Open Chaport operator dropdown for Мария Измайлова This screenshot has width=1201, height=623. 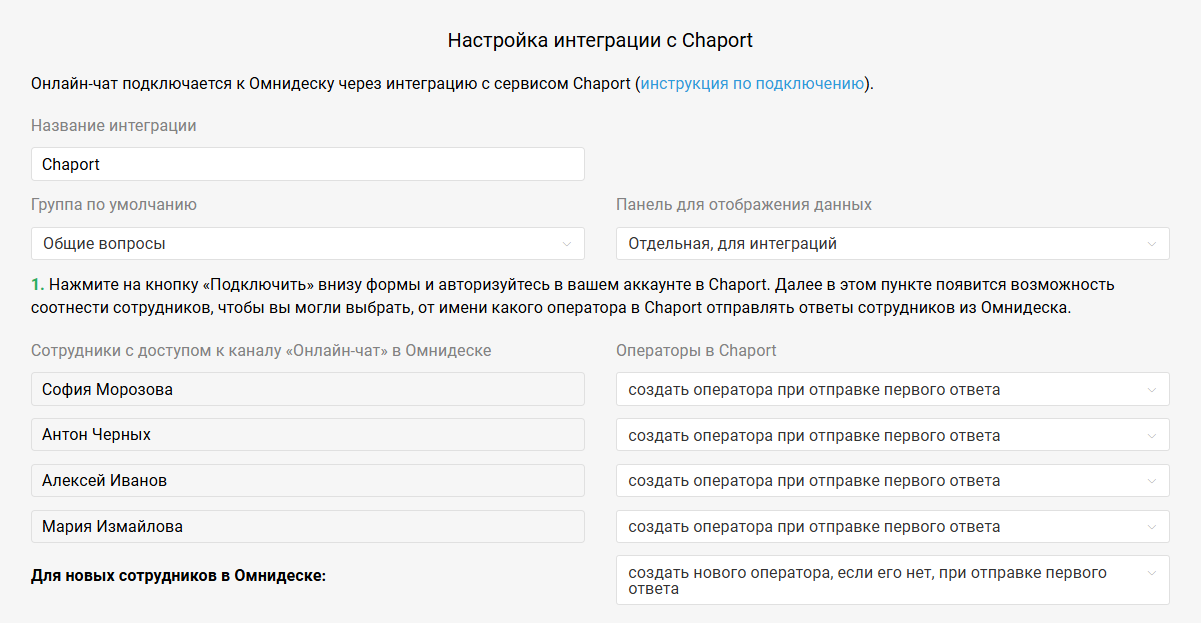[x=893, y=526]
